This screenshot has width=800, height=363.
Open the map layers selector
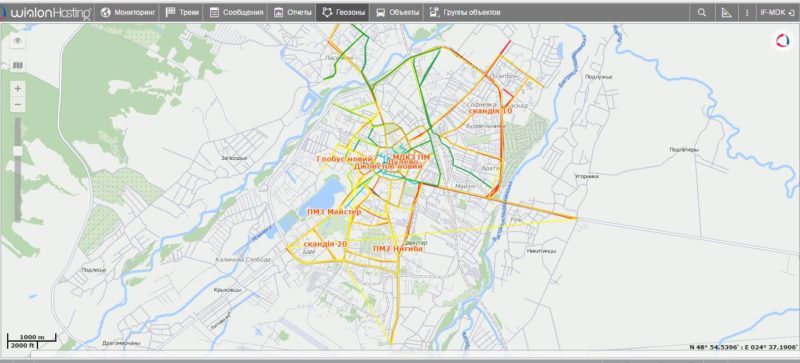[x=18, y=65]
